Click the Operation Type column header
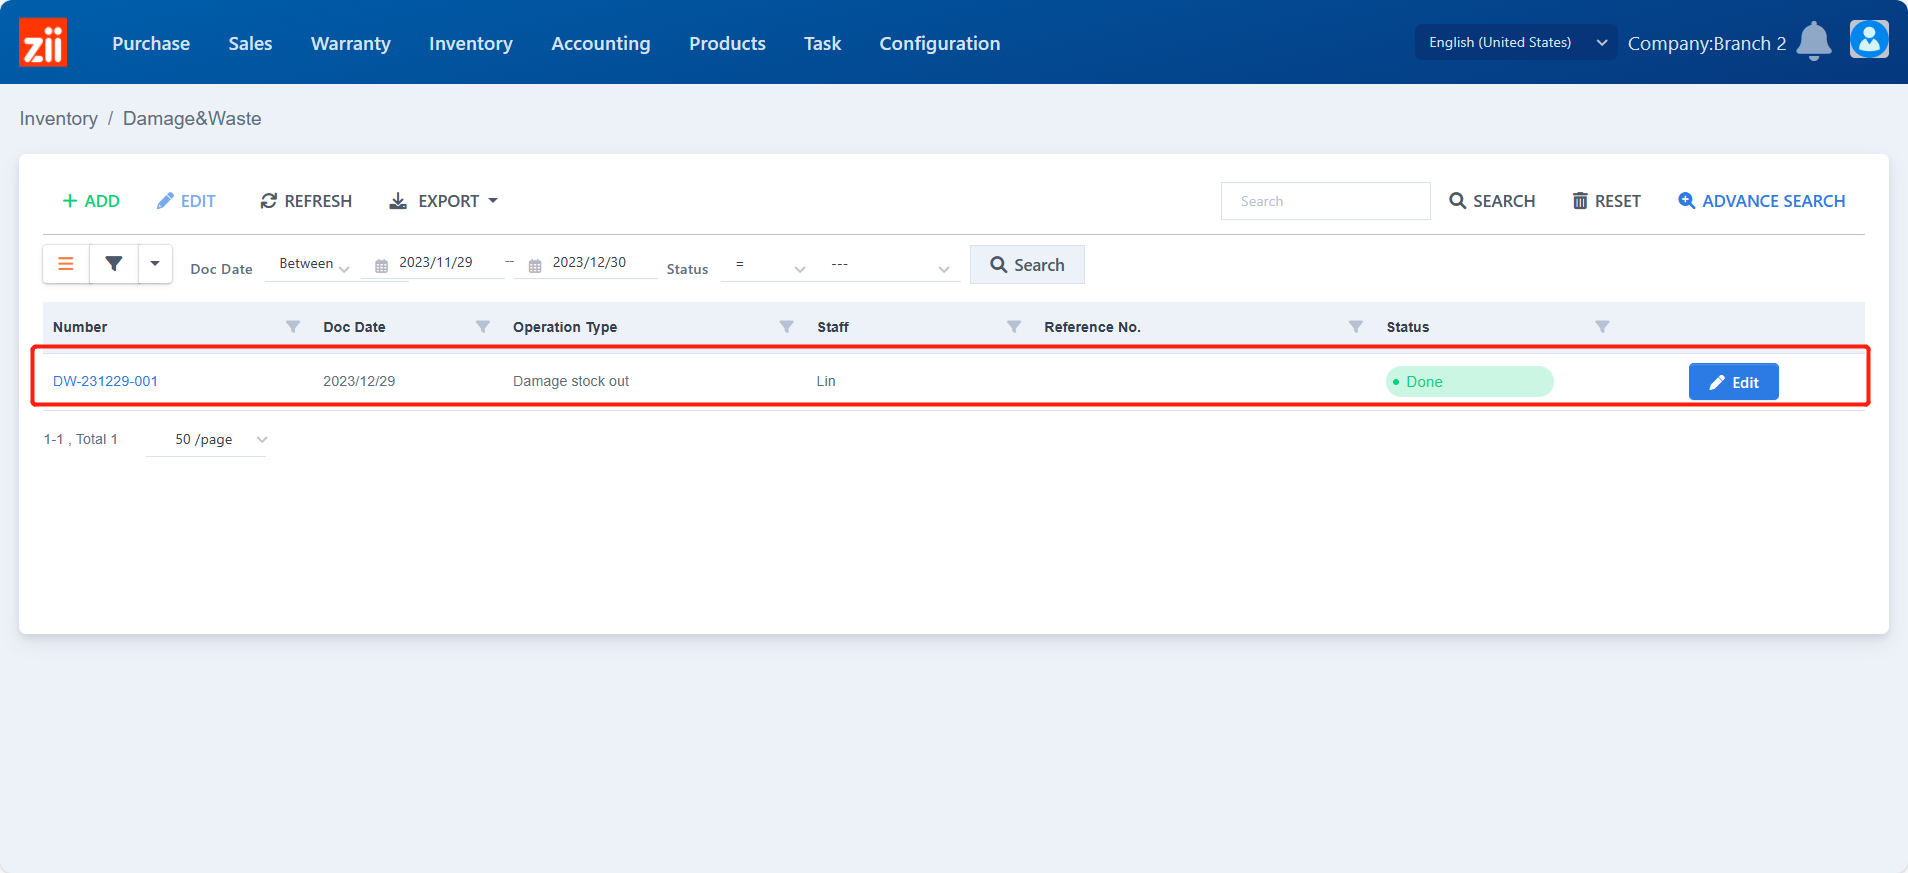The image size is (1908, 873). [x=565, y=327]
